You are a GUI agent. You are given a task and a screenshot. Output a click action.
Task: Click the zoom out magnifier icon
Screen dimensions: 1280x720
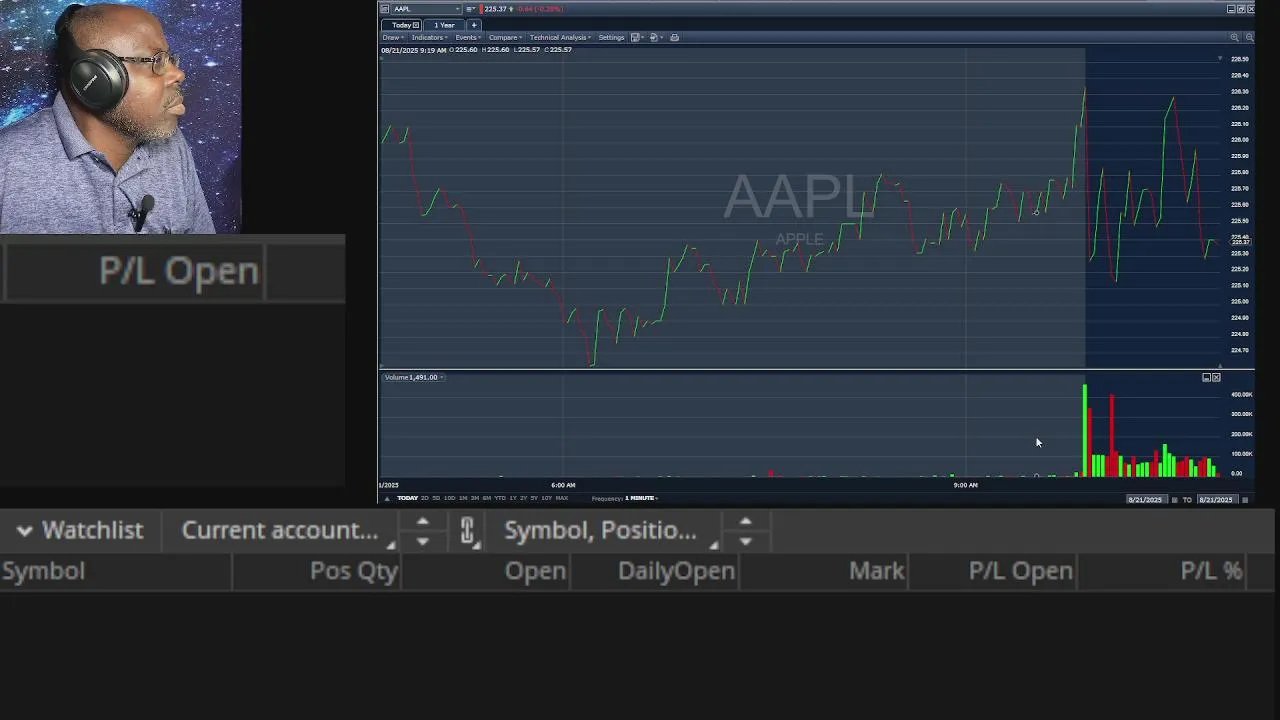(x=1249, y=37)
